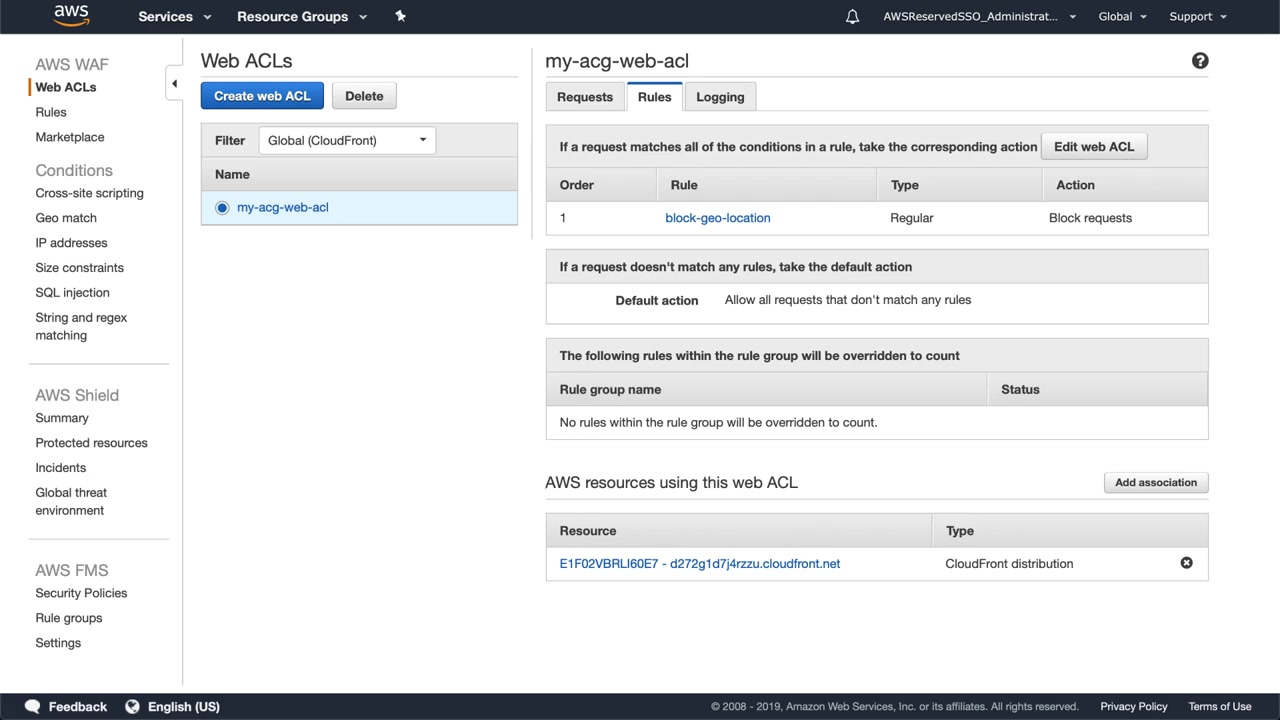Viewport: 1280px width, 720px height.
Task: Open the Global region selector
Action: [x=1122, y=16]
